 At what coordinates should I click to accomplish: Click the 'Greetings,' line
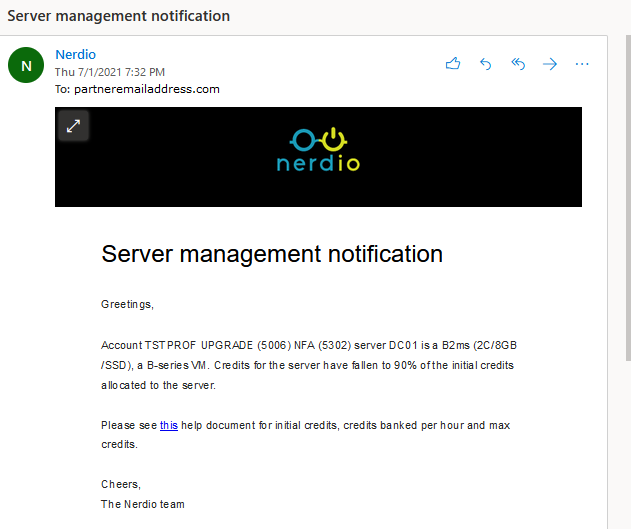(x=127, y=304)
